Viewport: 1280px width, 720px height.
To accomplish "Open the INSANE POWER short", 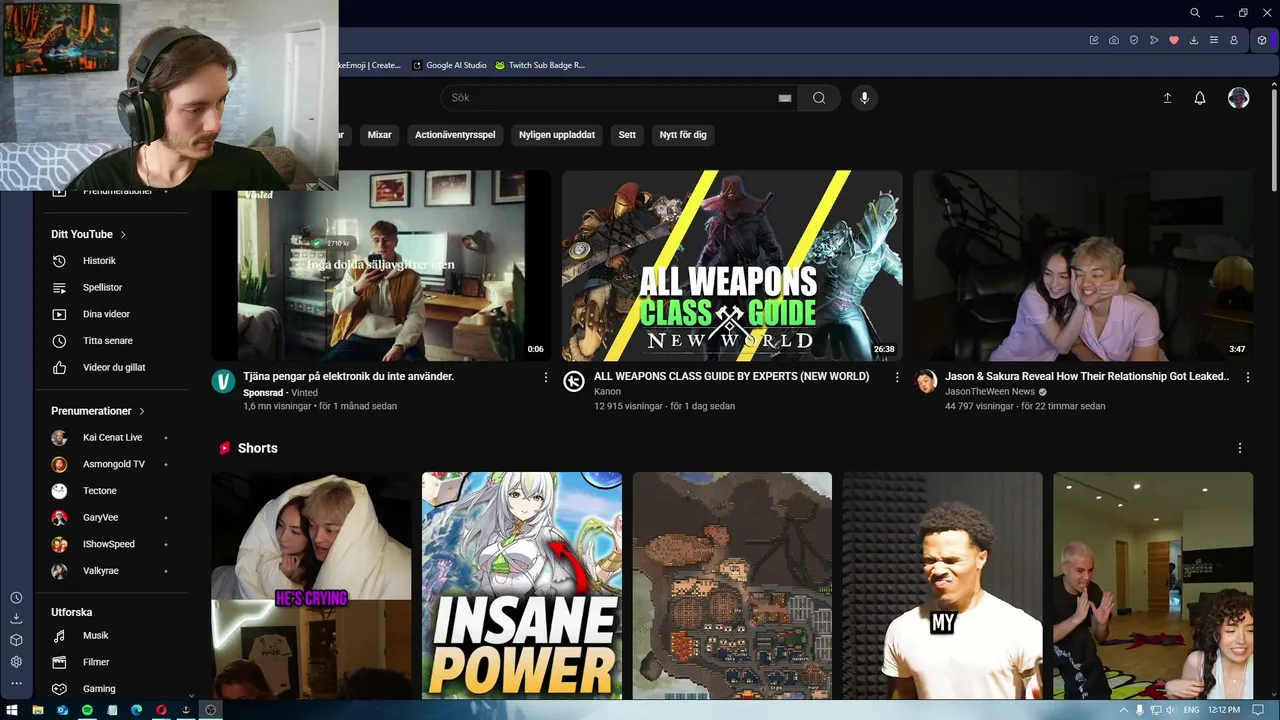I will click(522, 586).
